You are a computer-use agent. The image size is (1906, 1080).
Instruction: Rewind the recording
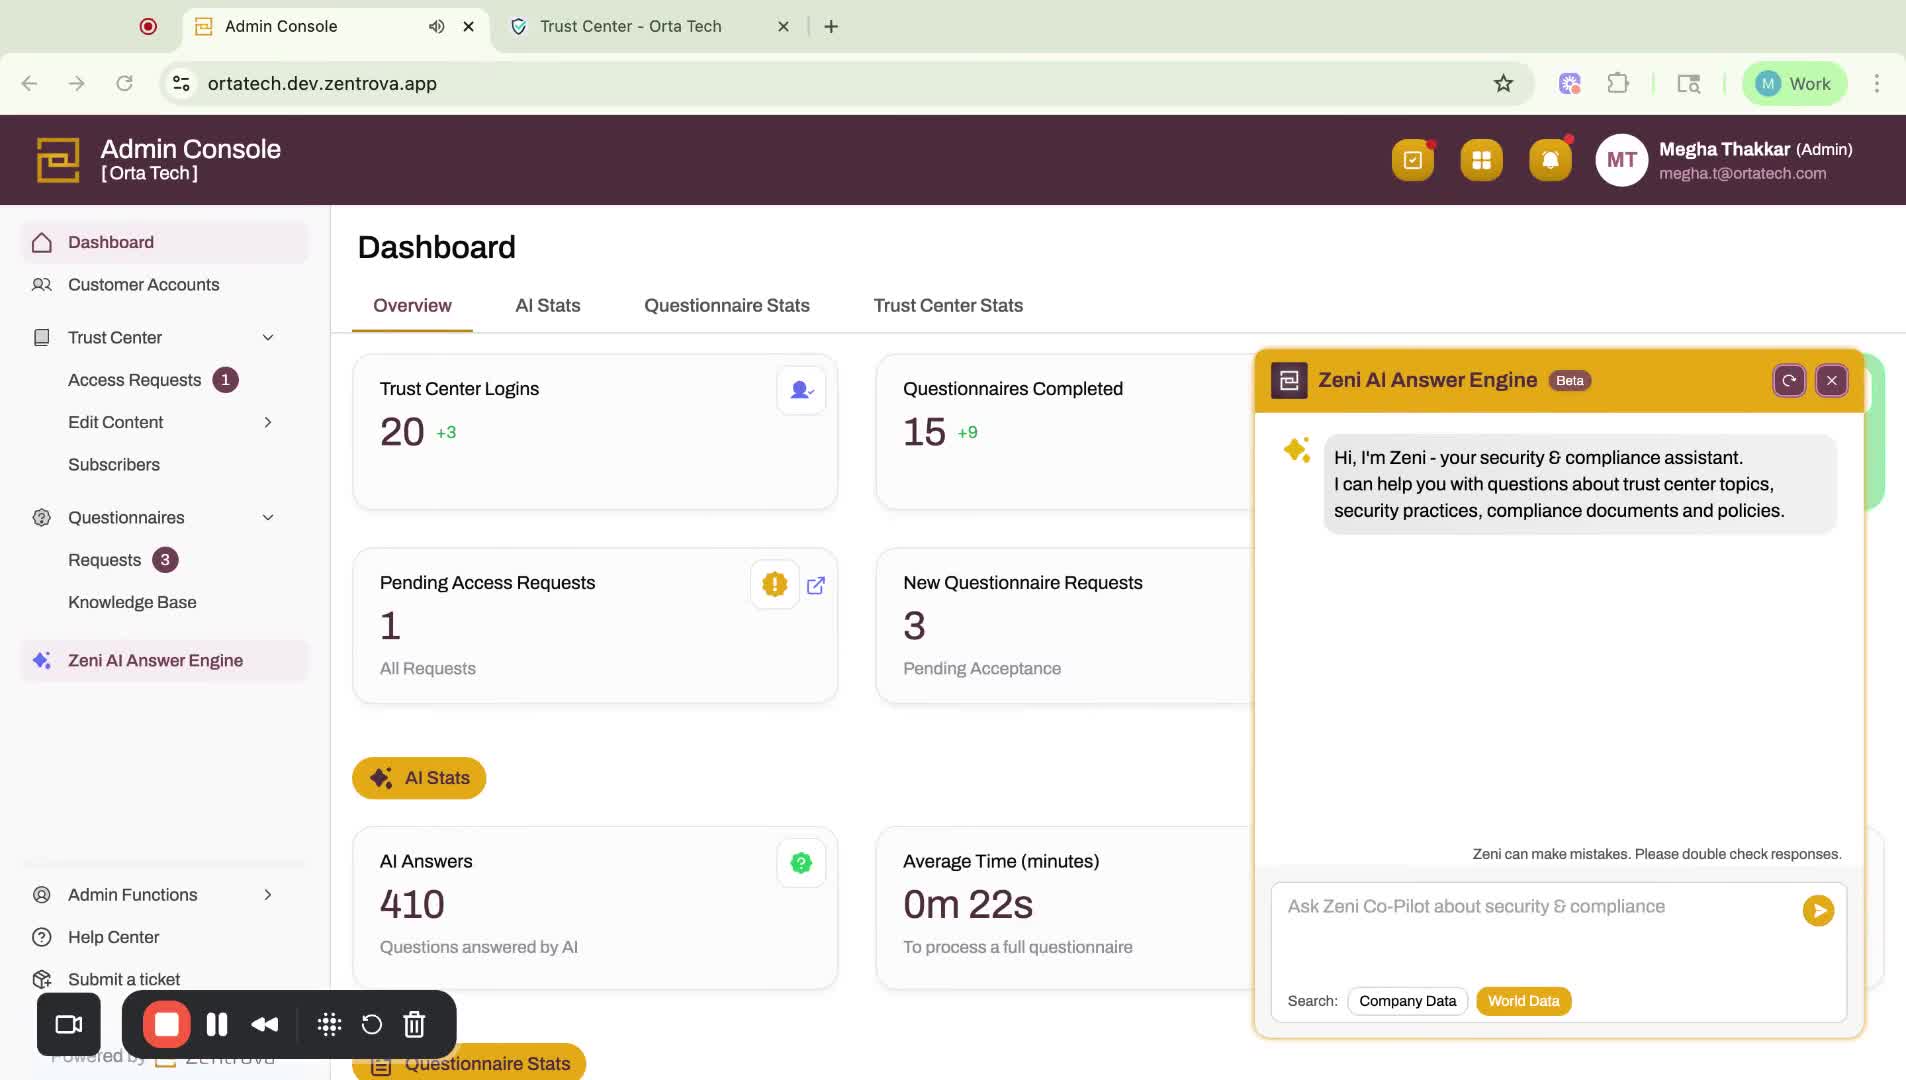pos(265,1024)
